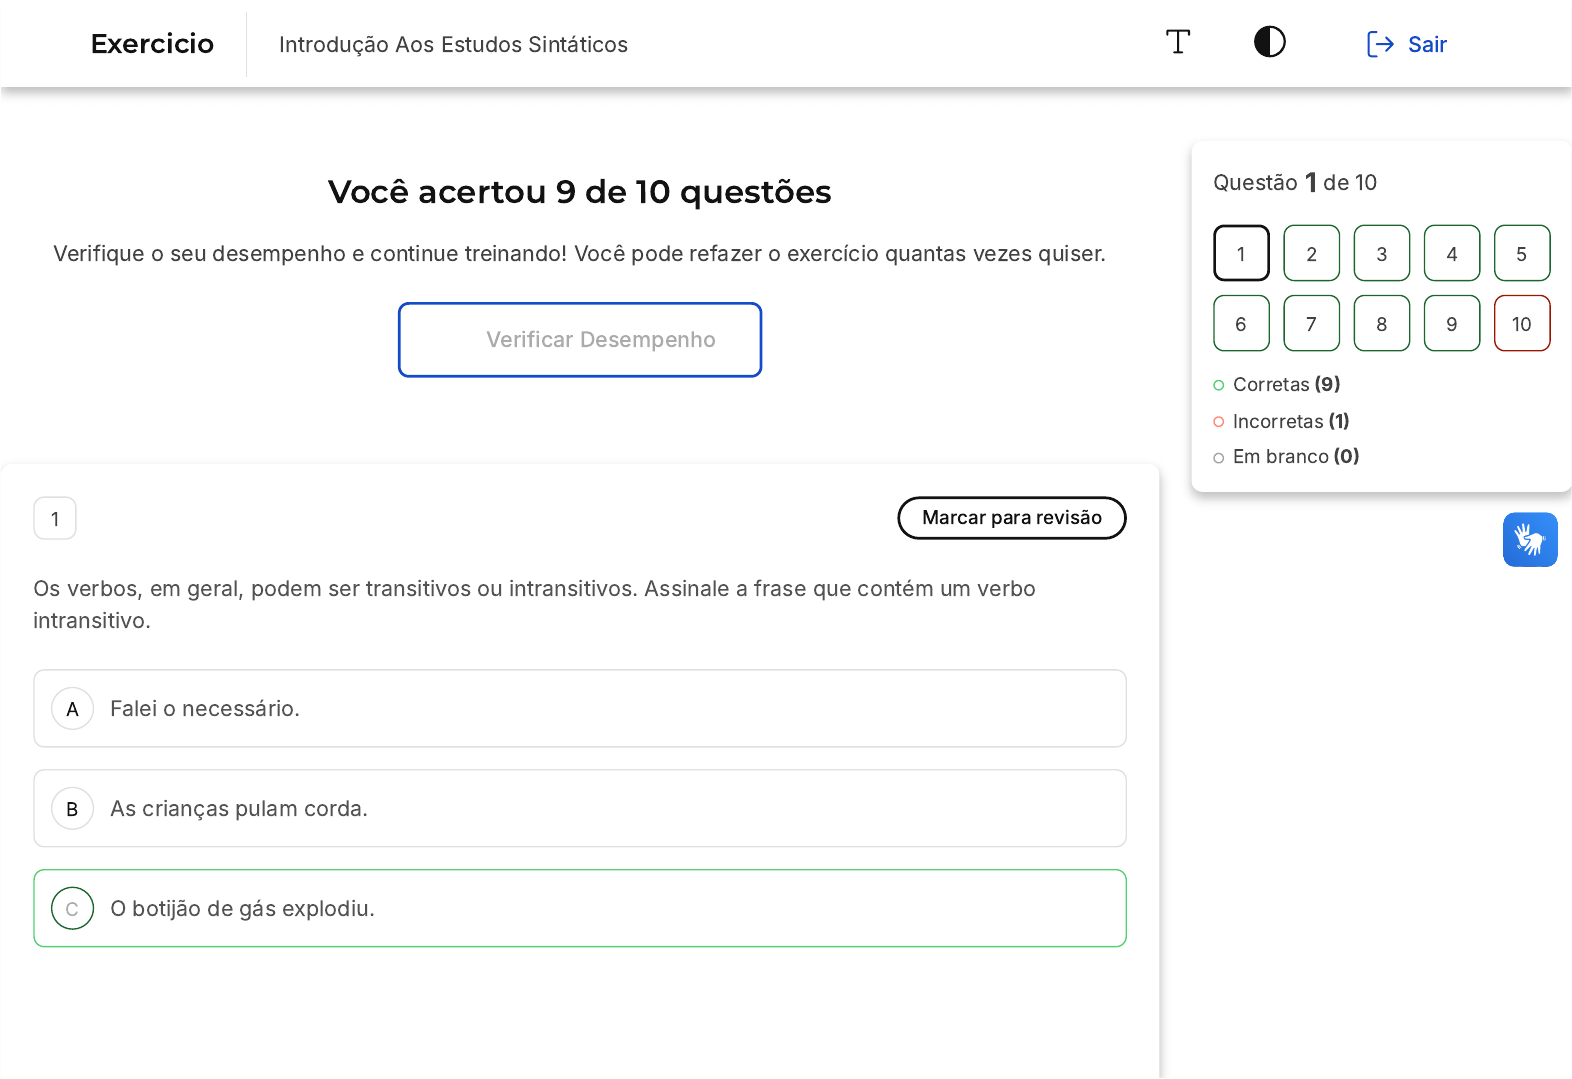This screenshot has height=1079, width=1572.
Task: Toggle the high contrast mode icon
Action: point(1269,42)
